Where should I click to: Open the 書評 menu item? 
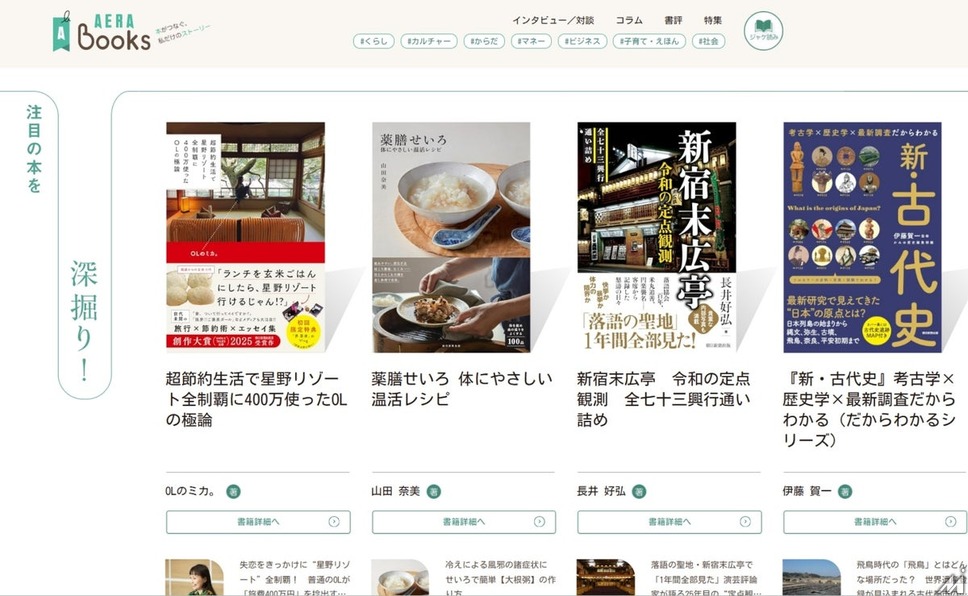pyautogui.click(x=673, y=20)
